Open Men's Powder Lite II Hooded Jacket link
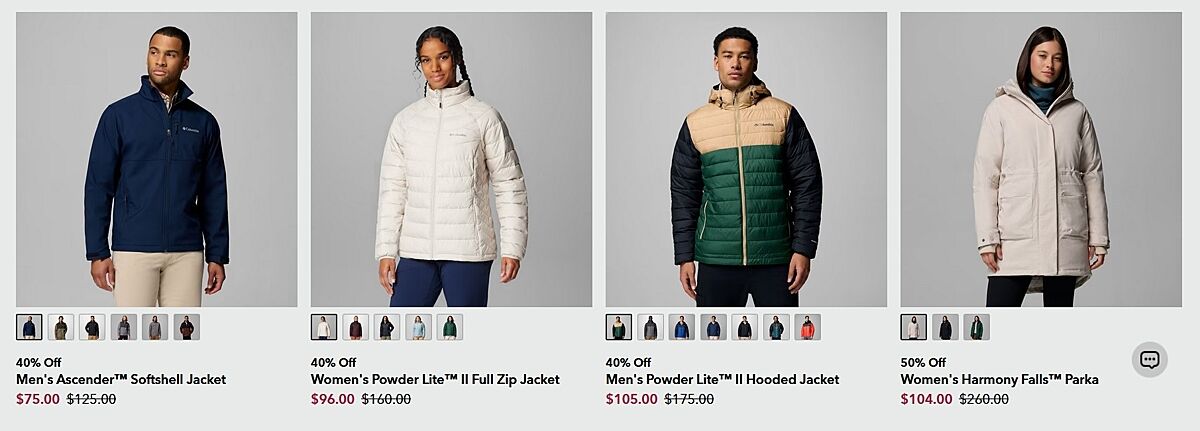The height and width of the screenshot is (431, 1200). click(x=722, y=379)
